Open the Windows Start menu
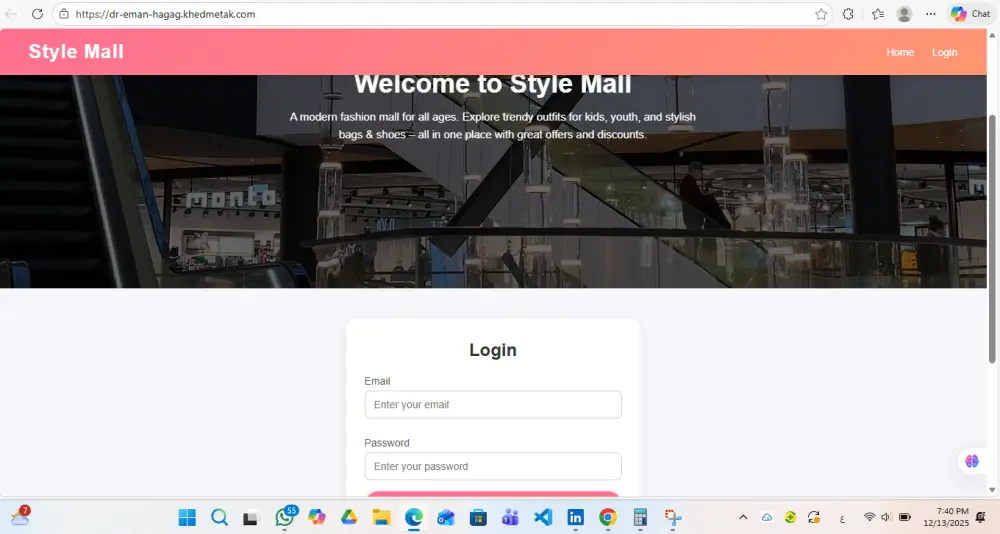The height and width of the screenshot is (534, 1000). pyautogui.click(x=187, y=517)
